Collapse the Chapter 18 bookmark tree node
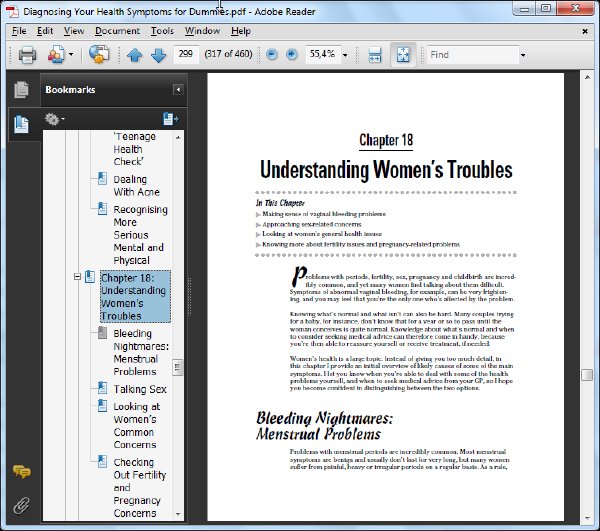This screenshot has width=600, height=531. point(77,276)
